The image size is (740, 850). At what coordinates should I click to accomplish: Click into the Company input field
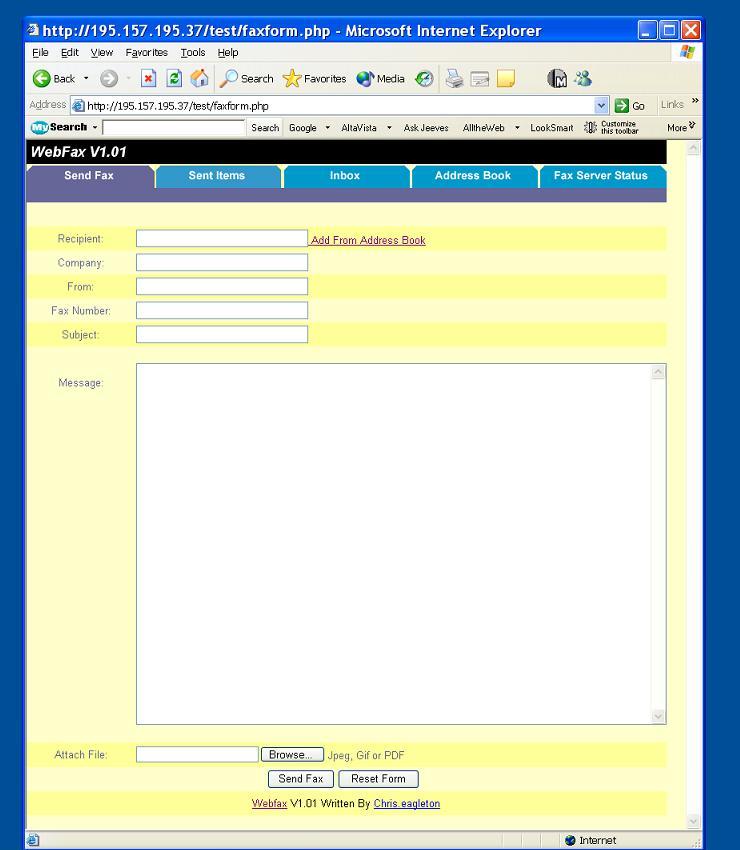(x=222, y=262)
